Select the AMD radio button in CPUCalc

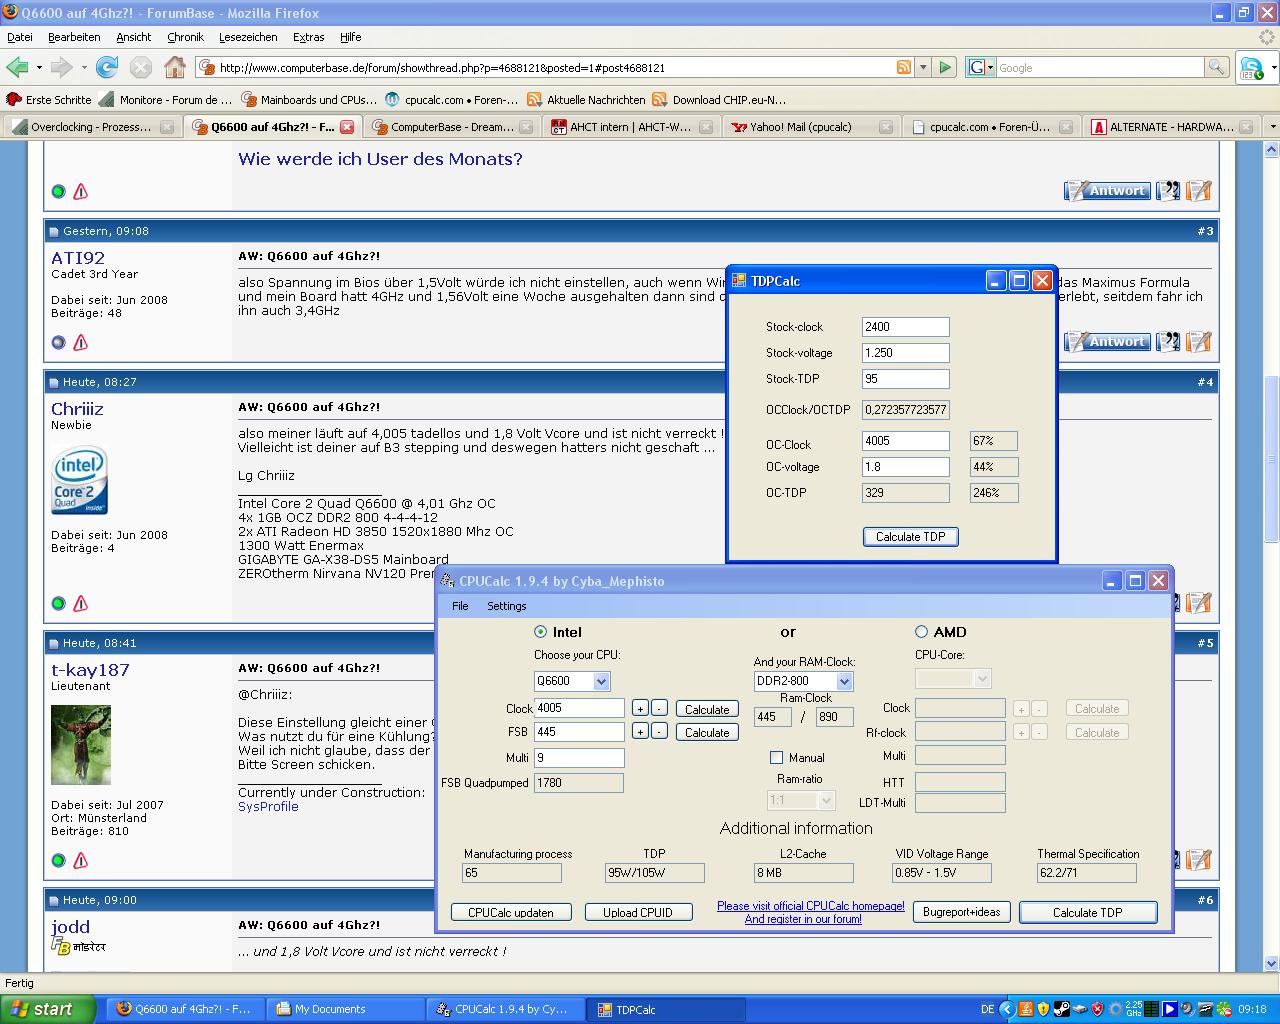tap(921, 632)
